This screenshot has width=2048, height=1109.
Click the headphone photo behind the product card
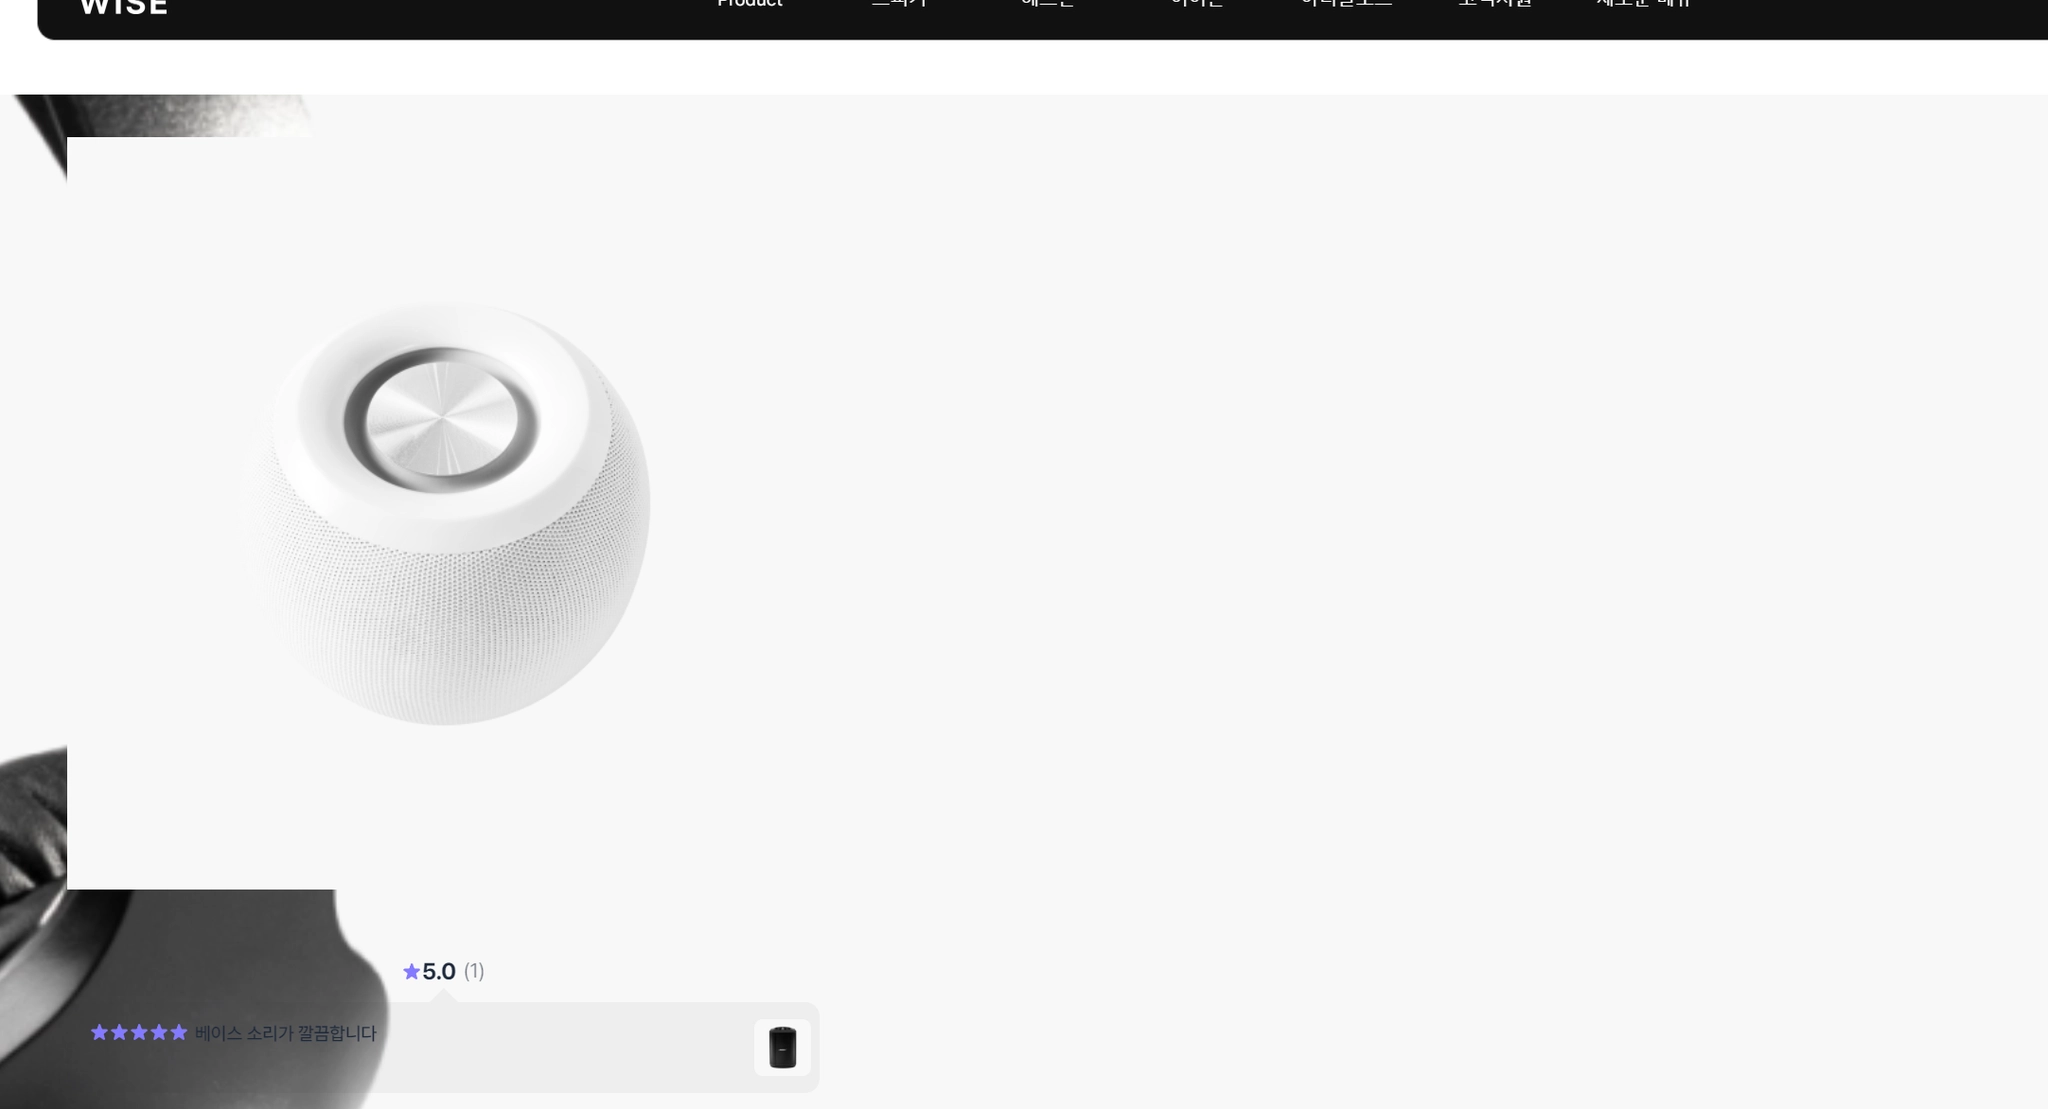click(180, 990)
